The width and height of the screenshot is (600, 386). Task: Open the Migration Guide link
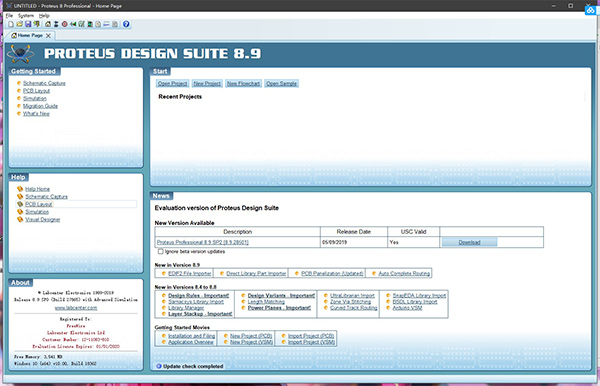tap(40, 106)
